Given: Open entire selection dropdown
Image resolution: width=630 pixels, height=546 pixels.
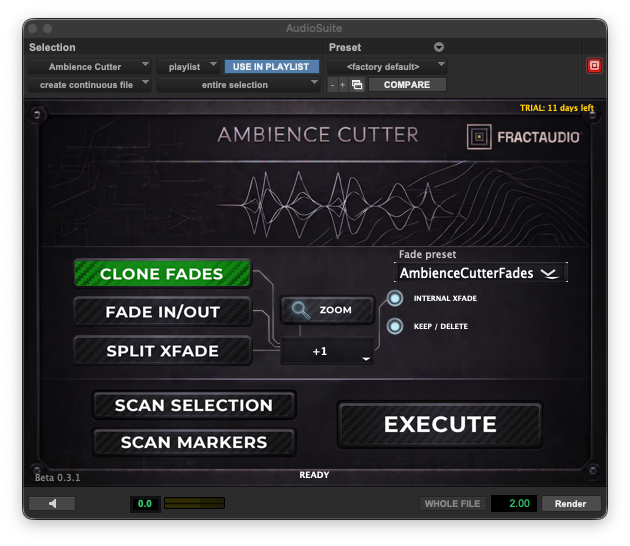Looking at the screenshot, I should pos(238,85).
